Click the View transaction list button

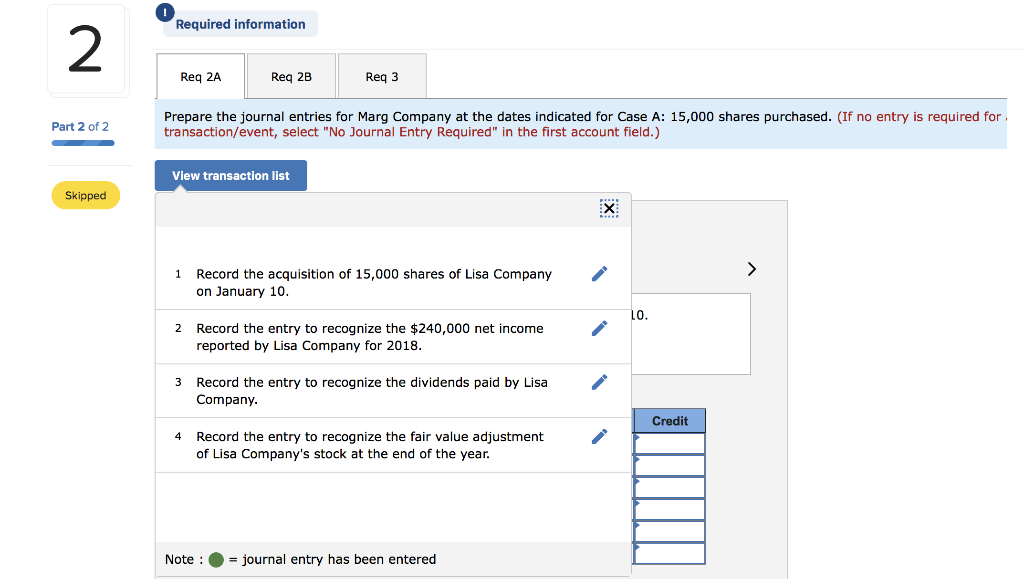[230, 175]
